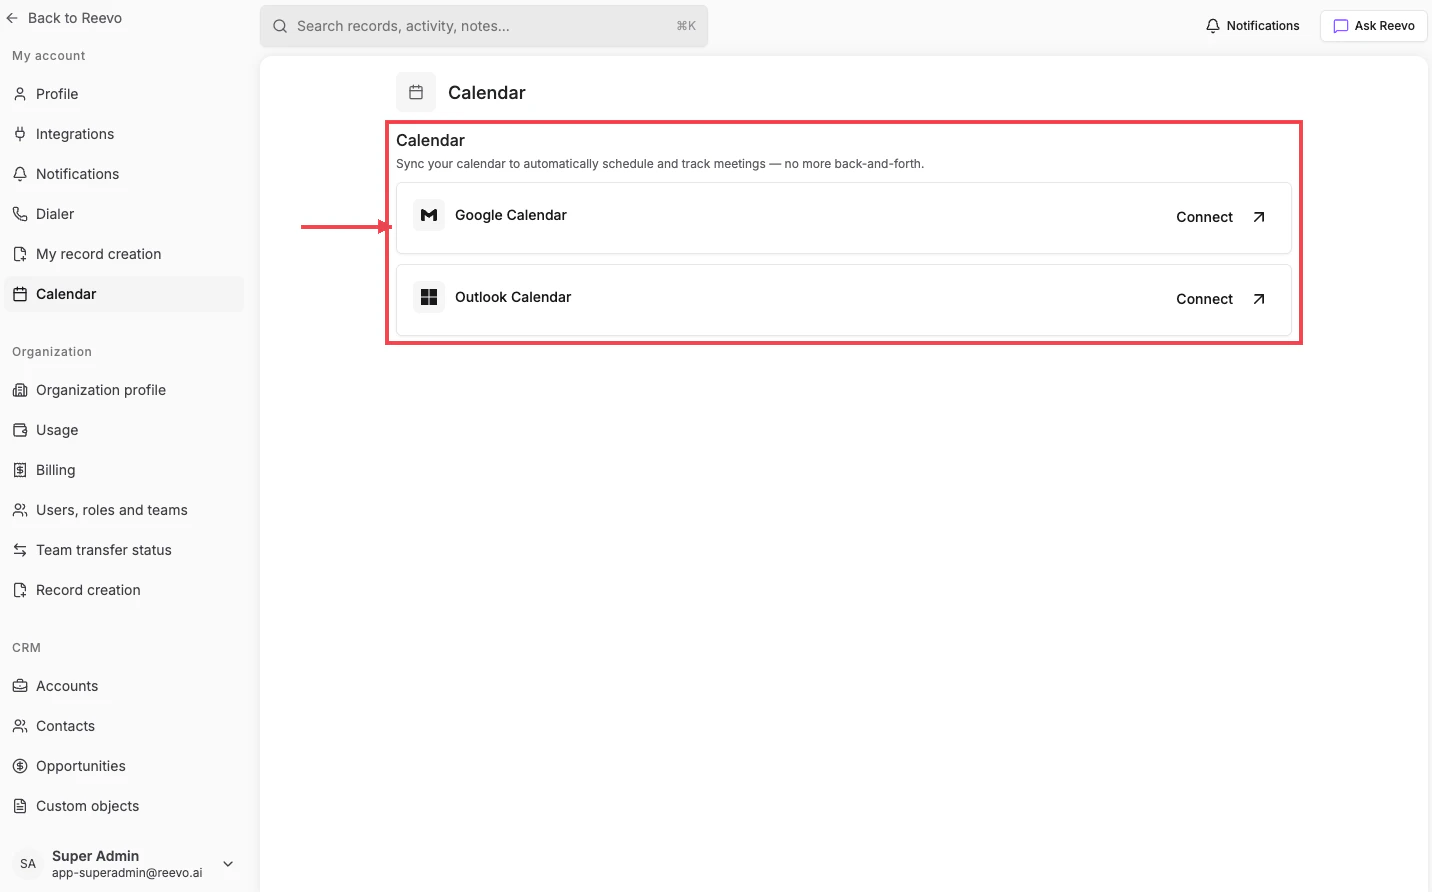Expand the Super Admin account chevron

(x=228, y=864)
